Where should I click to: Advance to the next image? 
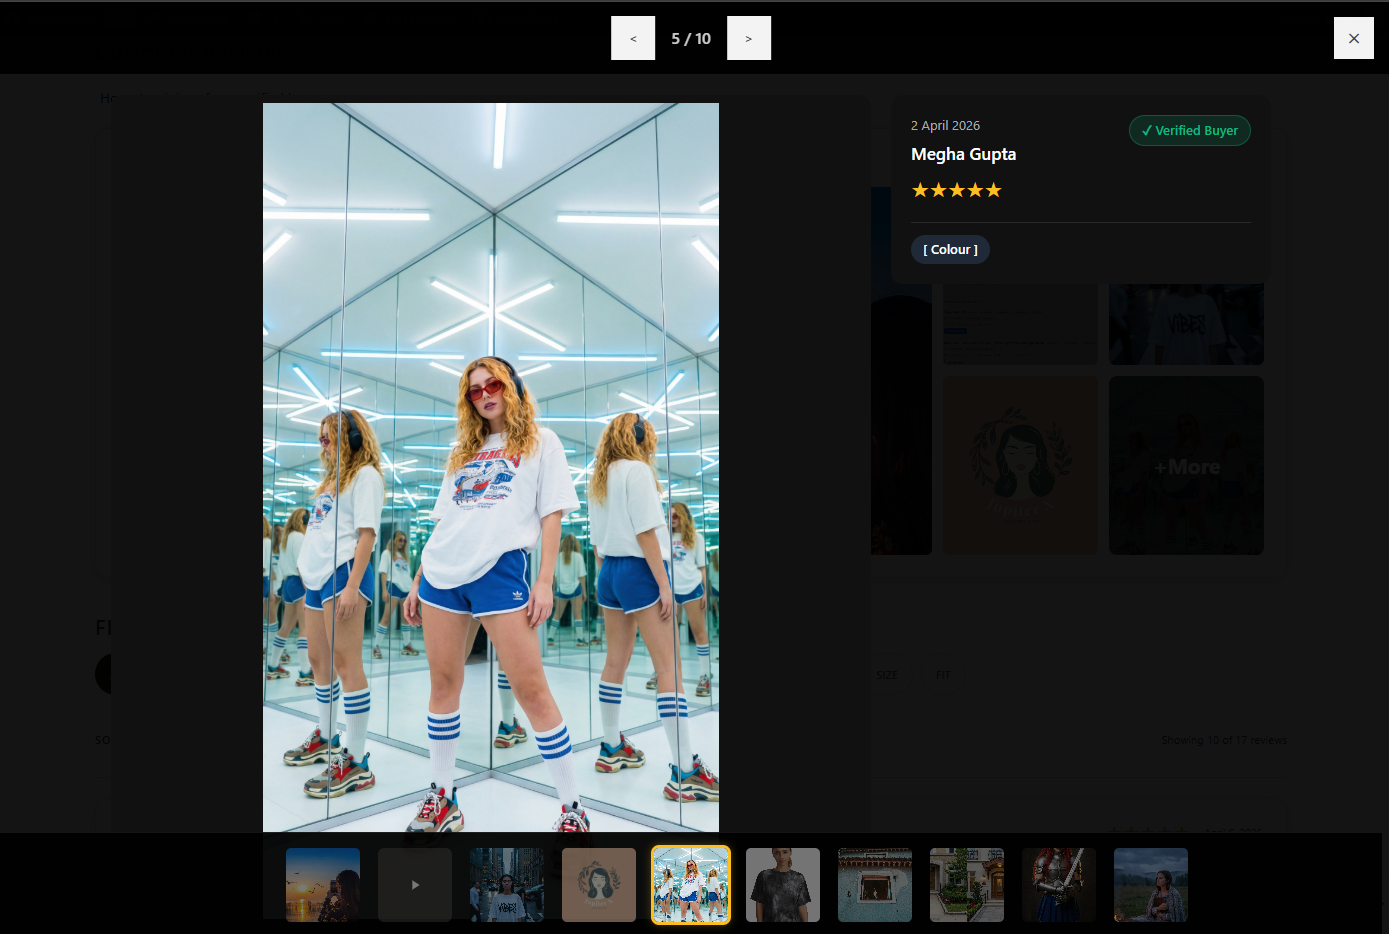(749, 38)
